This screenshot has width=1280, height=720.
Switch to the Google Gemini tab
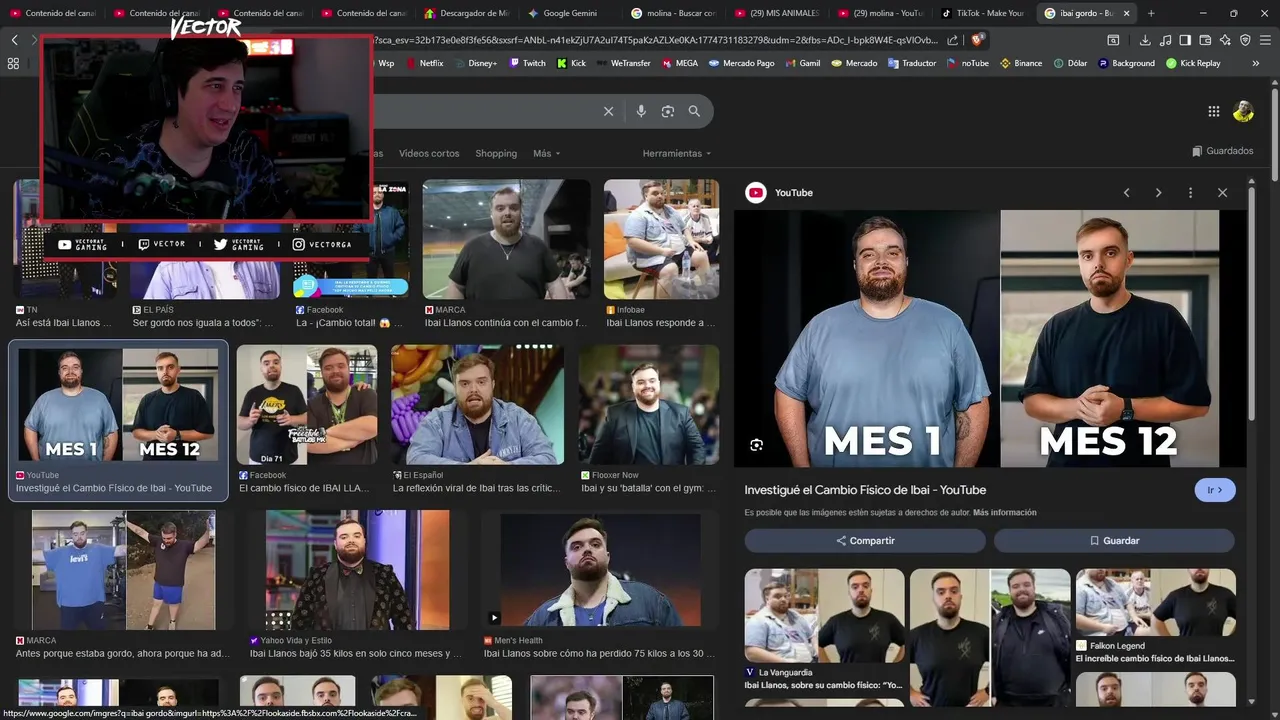coord(569,13)
